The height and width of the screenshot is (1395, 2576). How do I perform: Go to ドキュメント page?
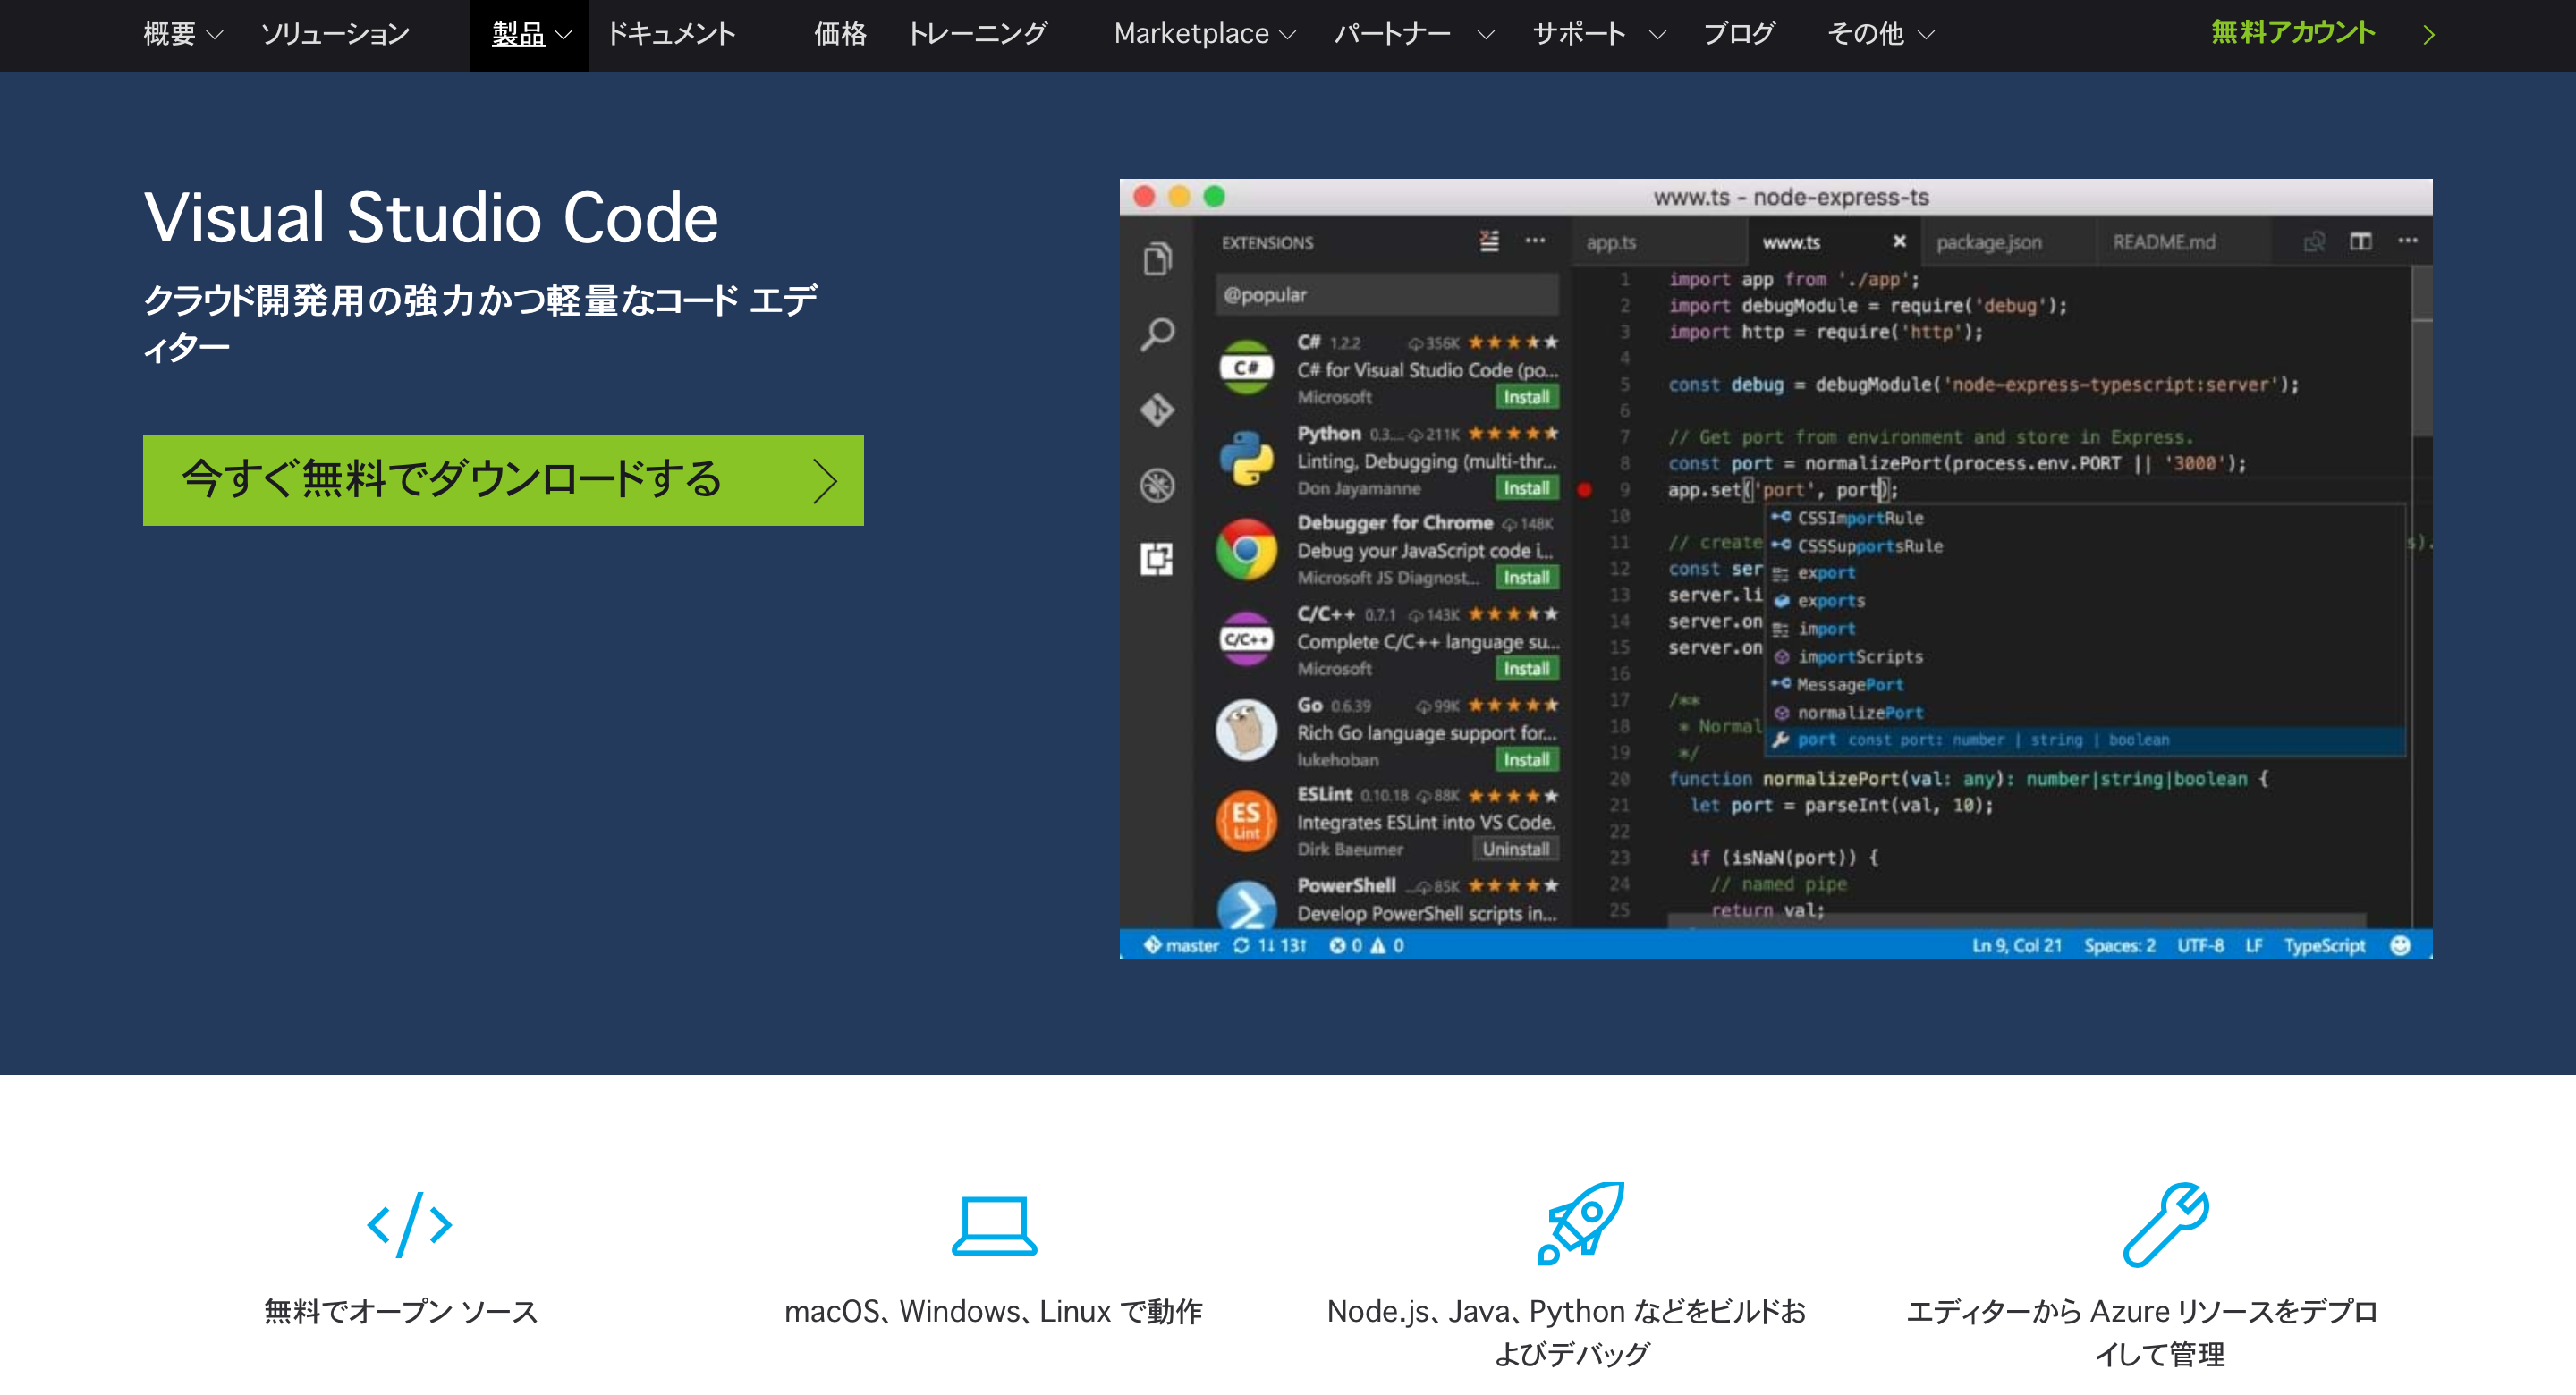[671, 34]
